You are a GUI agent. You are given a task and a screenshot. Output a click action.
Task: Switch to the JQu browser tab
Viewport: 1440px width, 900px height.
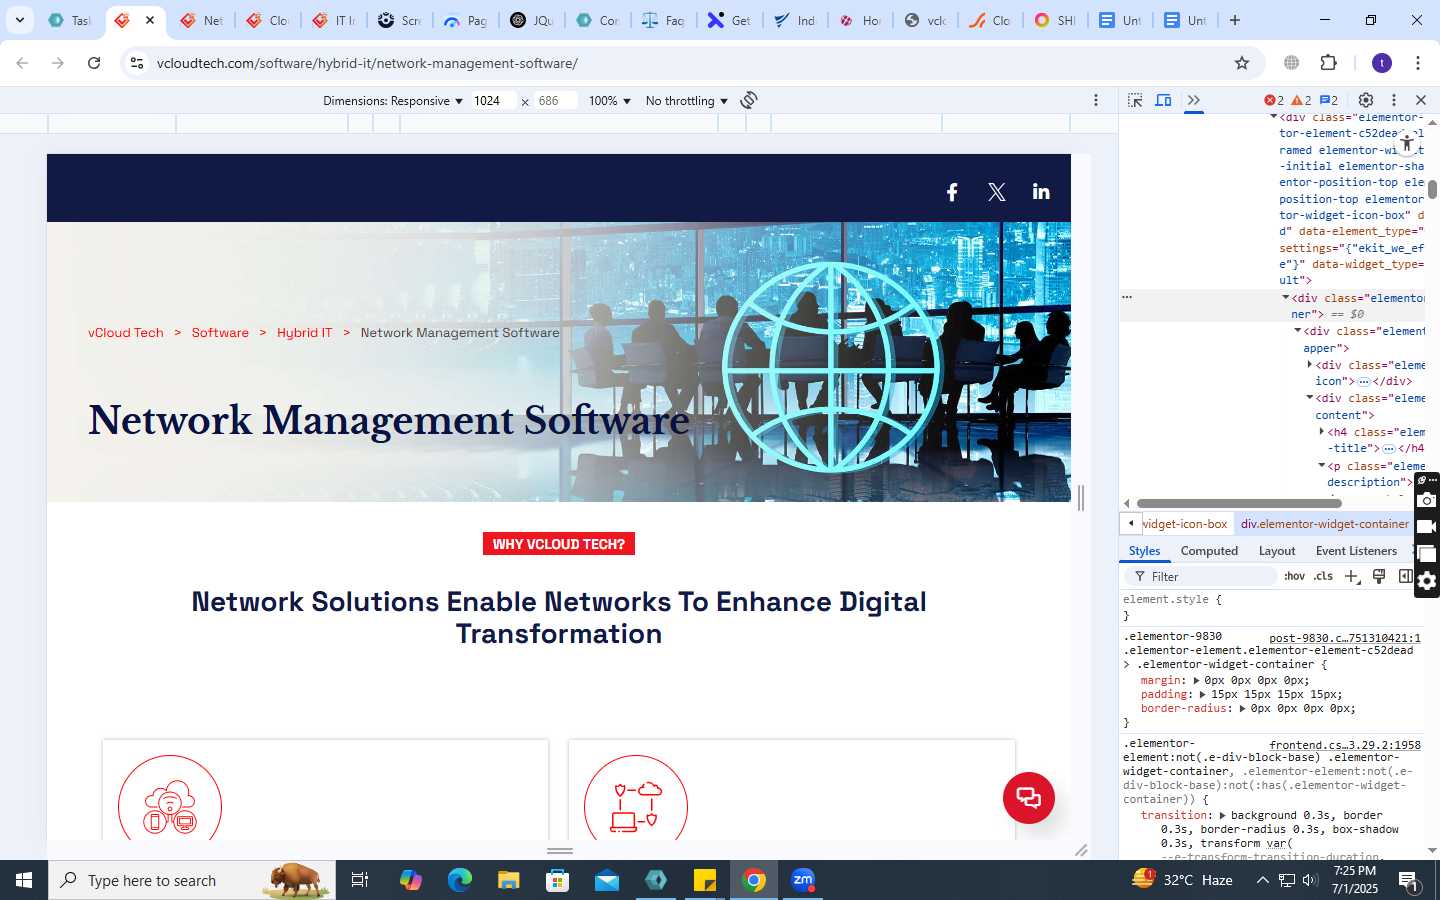[532, 20]
